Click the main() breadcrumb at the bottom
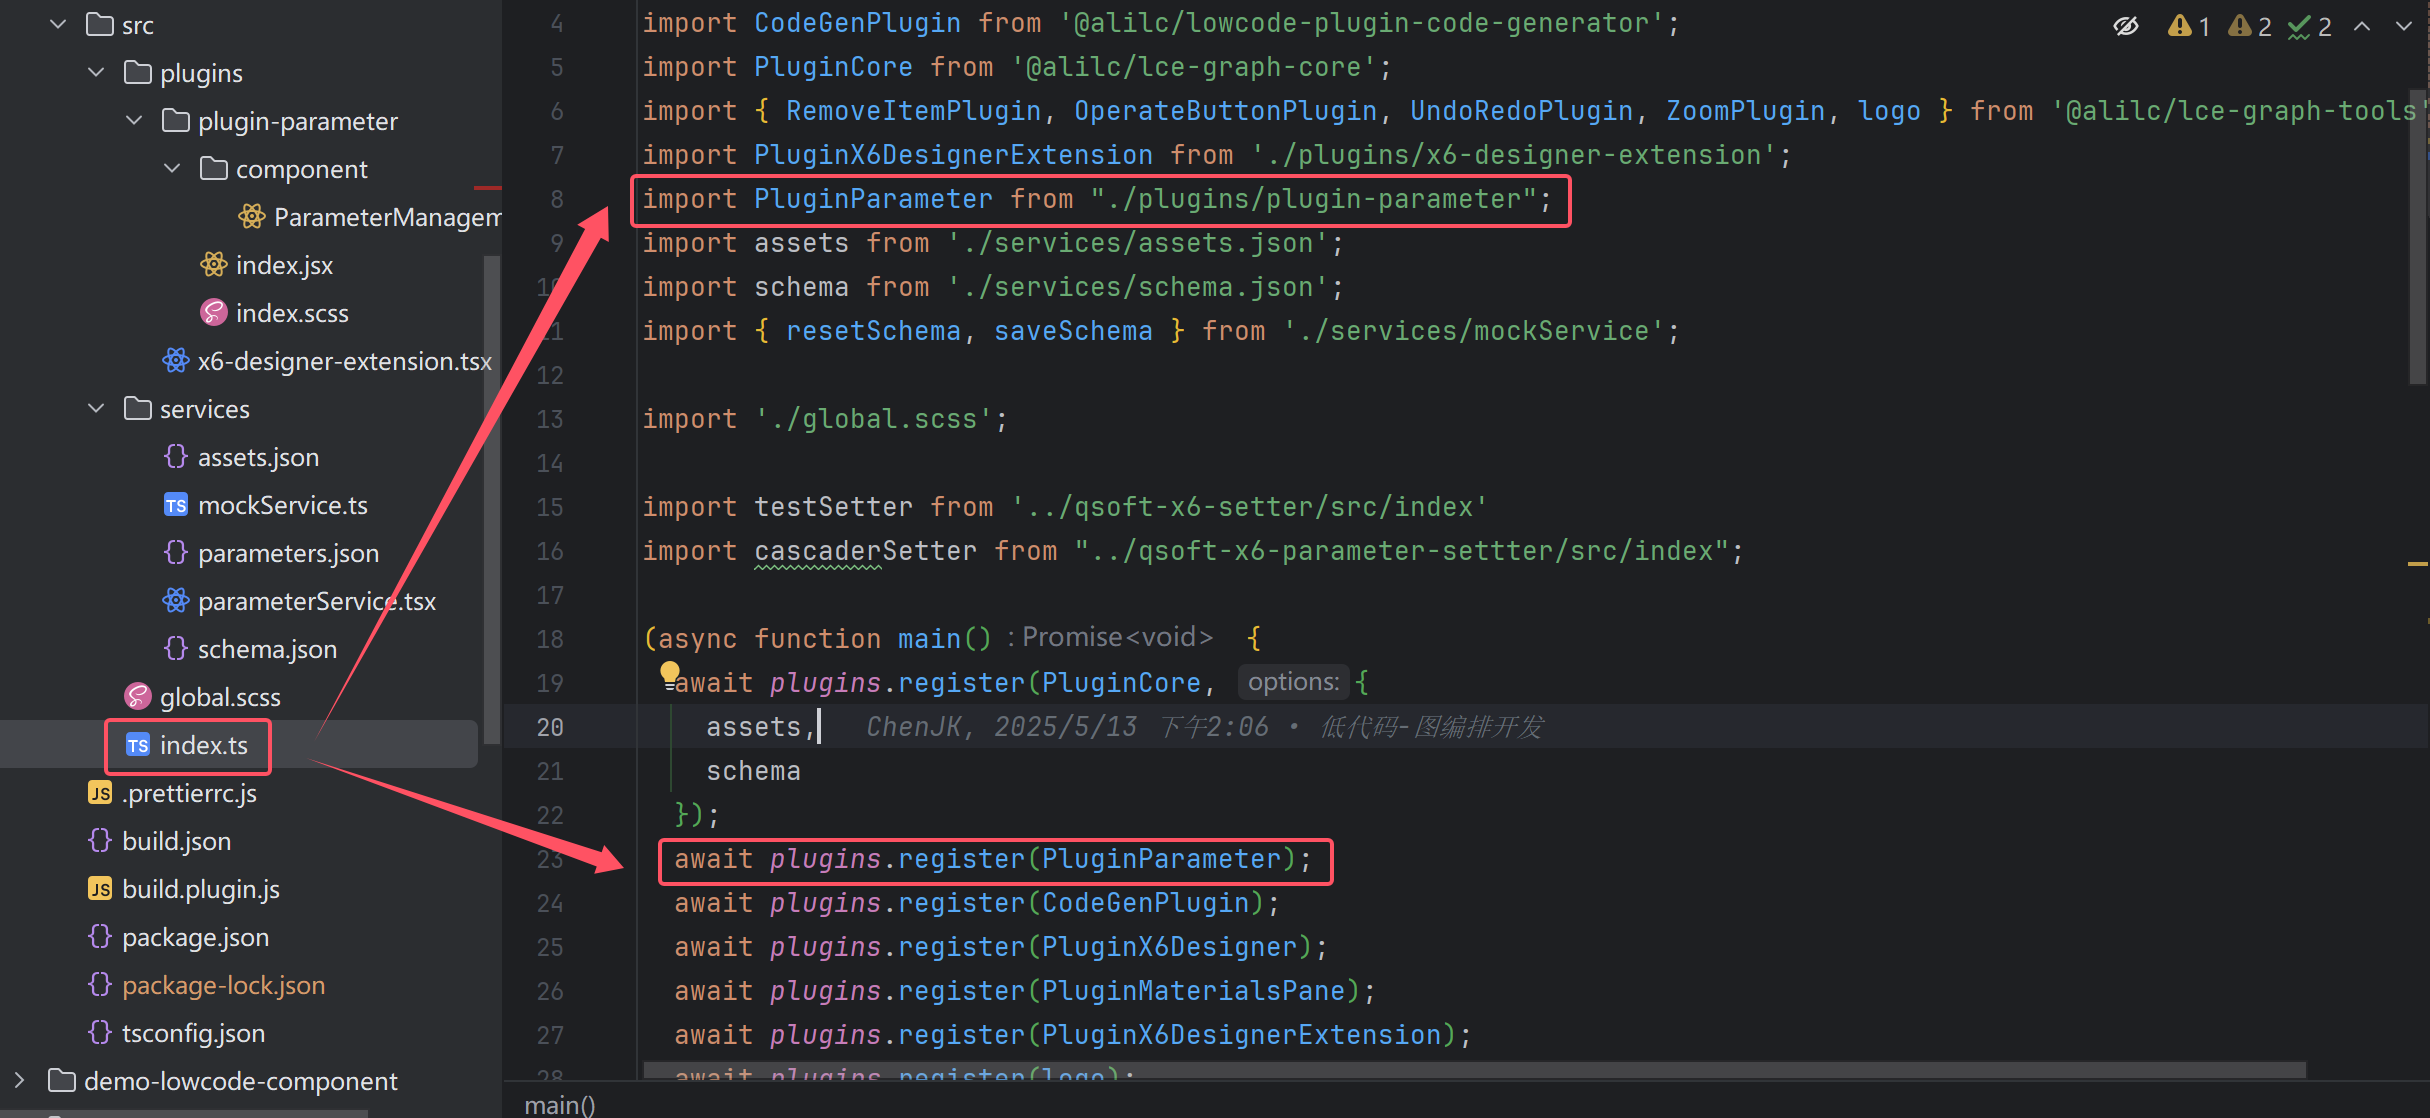 560,1104
